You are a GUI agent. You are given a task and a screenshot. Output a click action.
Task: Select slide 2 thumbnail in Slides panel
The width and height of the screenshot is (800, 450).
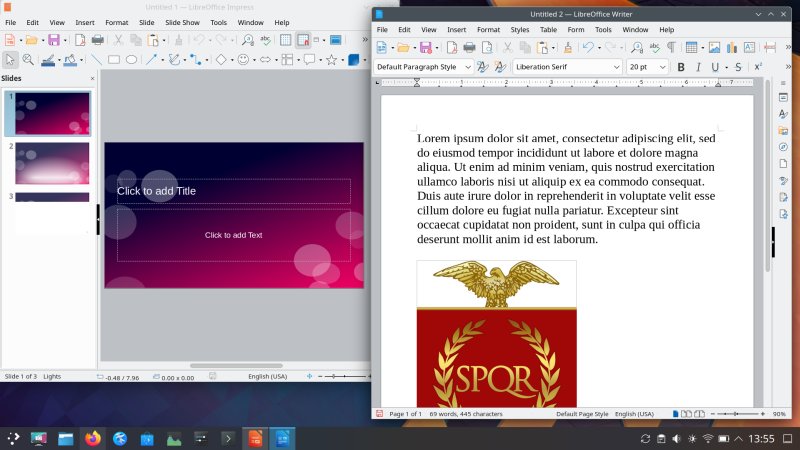tap(52, 163)
